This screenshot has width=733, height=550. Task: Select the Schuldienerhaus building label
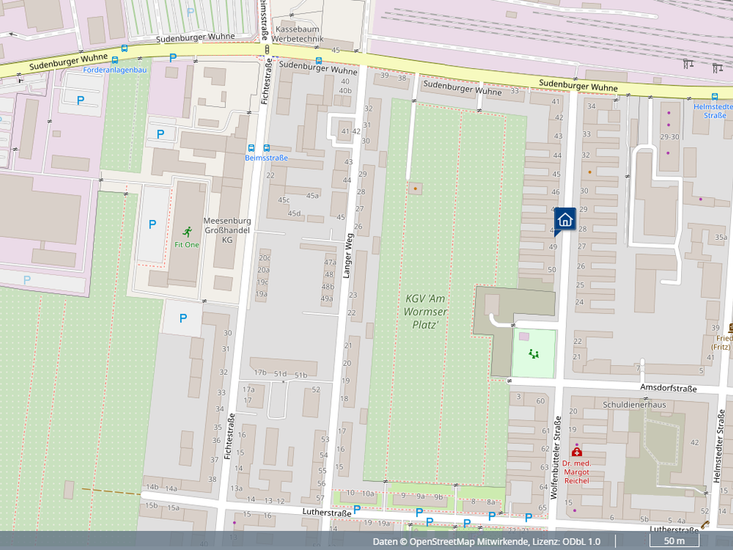628,405
